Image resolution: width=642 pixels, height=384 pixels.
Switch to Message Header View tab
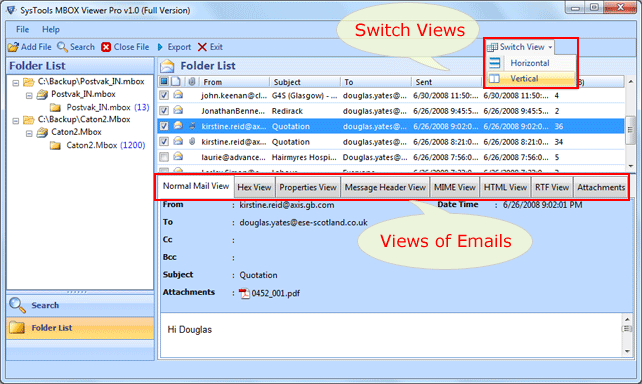point(385,187)
